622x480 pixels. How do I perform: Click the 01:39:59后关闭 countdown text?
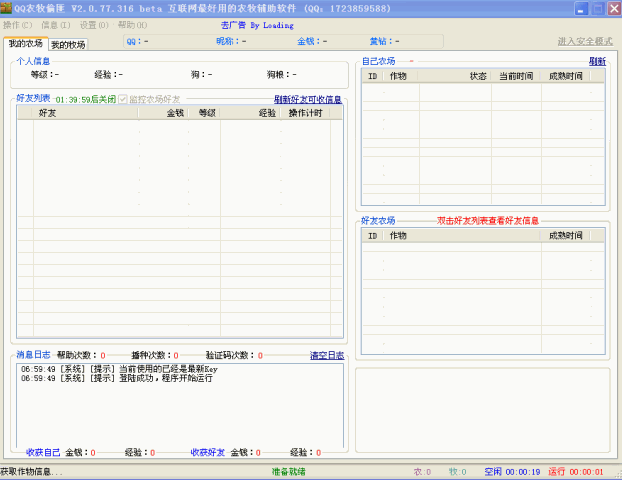[86, 100]
